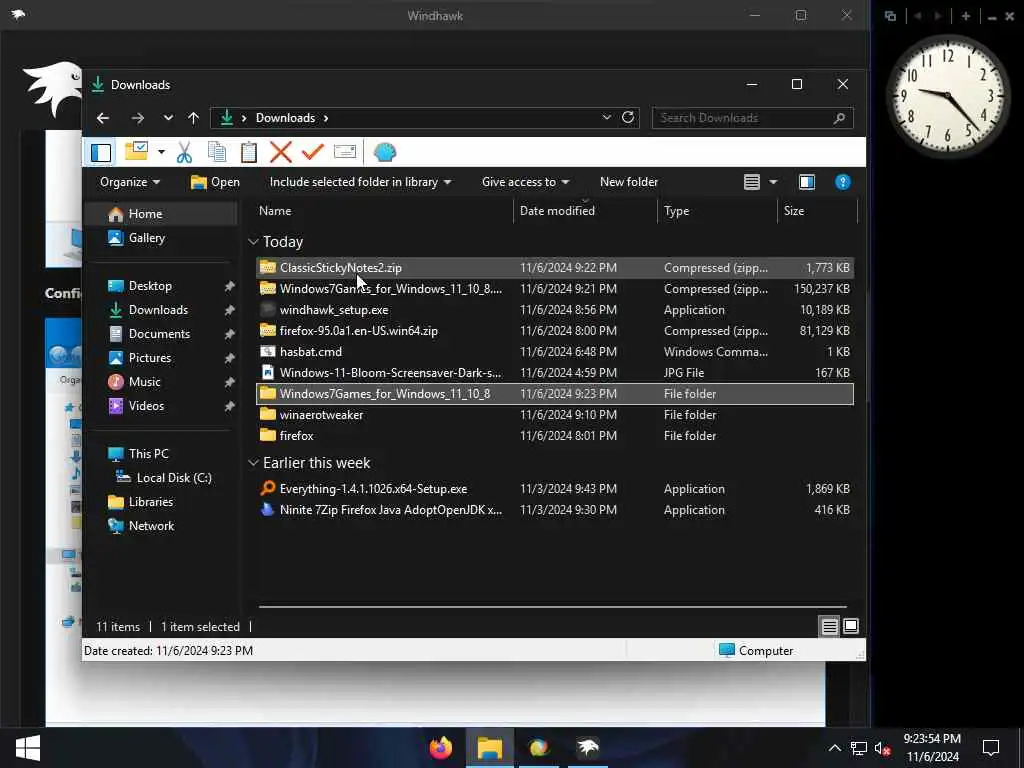Create a New folder
Screen dimensions: 1024x768
pyautogui.click(x=629, y=182)
